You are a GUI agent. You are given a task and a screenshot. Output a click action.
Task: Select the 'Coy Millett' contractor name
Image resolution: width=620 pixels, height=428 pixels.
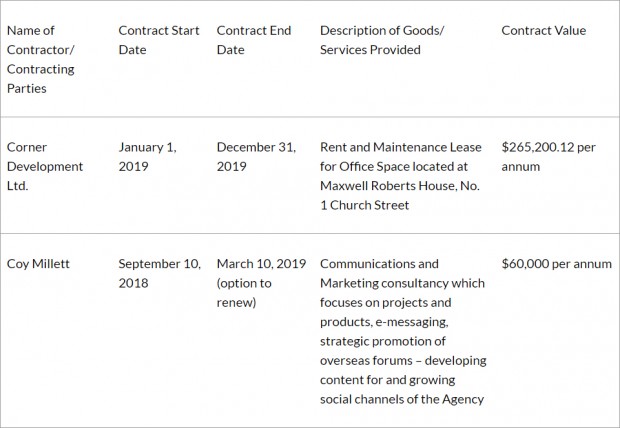(x=38, y=264)
